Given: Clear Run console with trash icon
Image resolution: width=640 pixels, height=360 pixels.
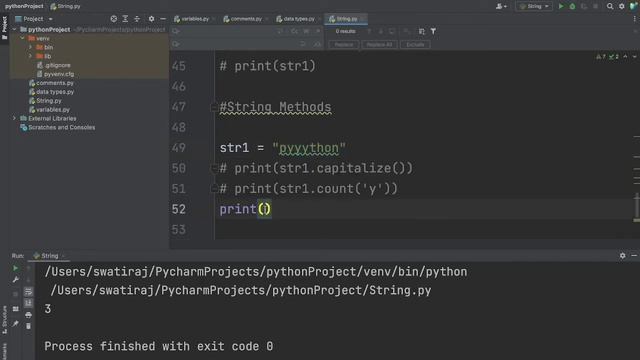Looking at the screenshot, I should pyautogui.click(x=28, y=326).
